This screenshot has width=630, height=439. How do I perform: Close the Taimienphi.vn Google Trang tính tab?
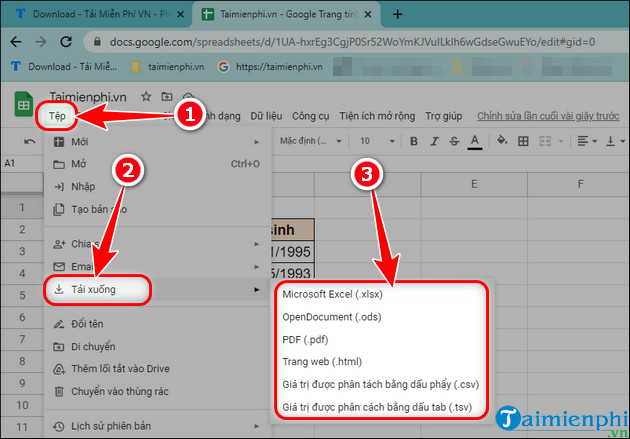click(368, 14)
